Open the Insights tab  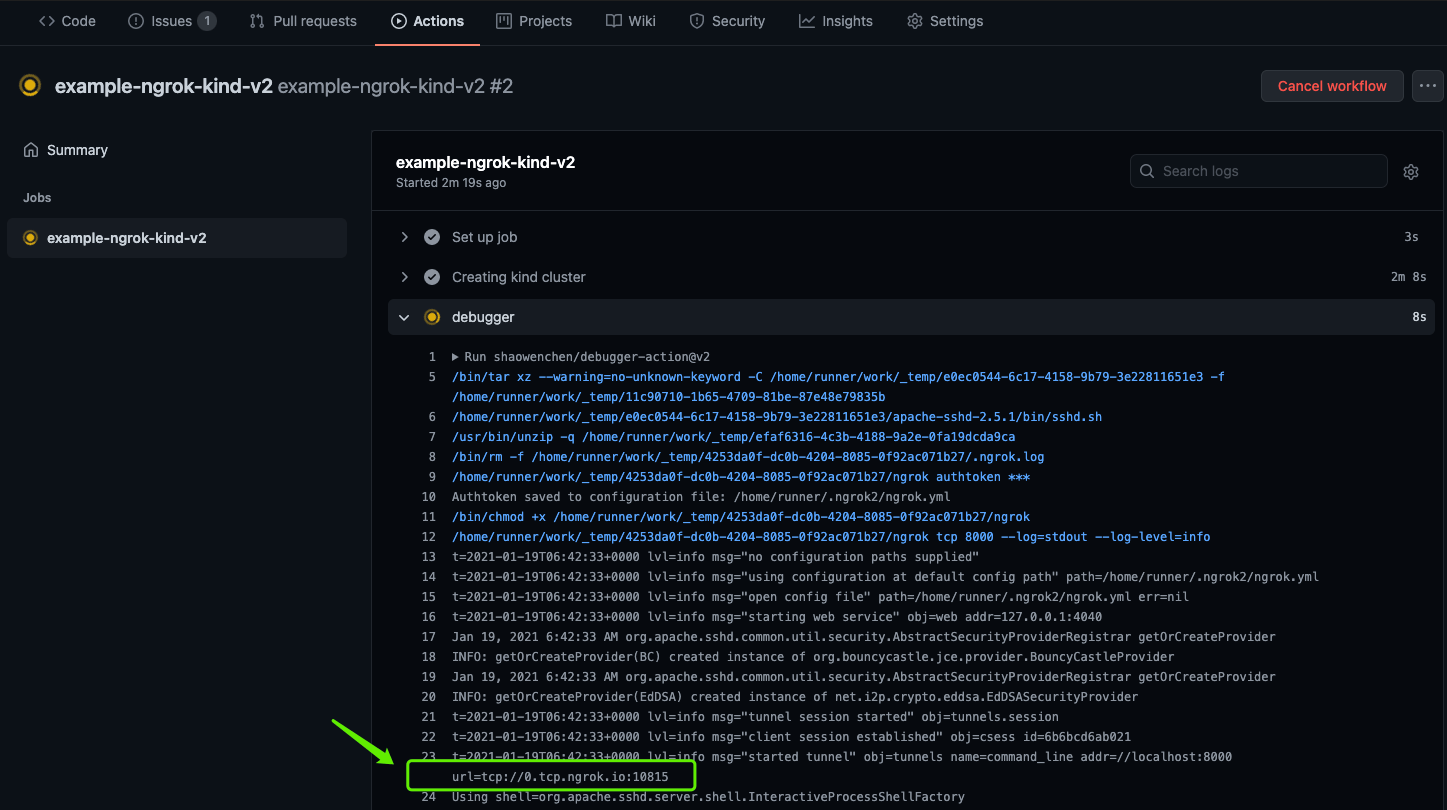(836, 21)
